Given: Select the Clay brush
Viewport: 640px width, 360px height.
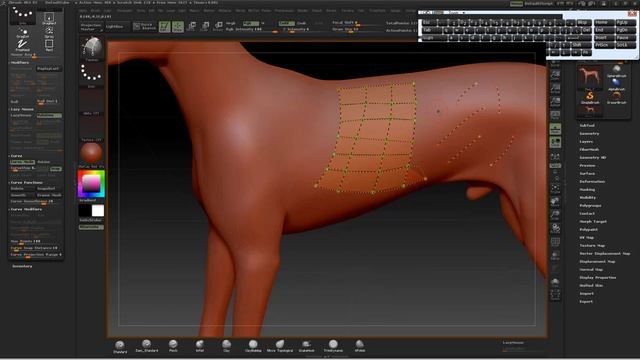Looking at the screenshot, I should click(226, 346).
